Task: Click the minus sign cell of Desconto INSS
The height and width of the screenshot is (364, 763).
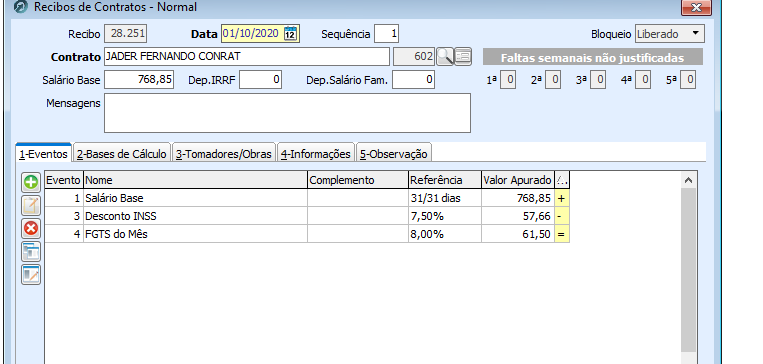Action: pos(562,216)
